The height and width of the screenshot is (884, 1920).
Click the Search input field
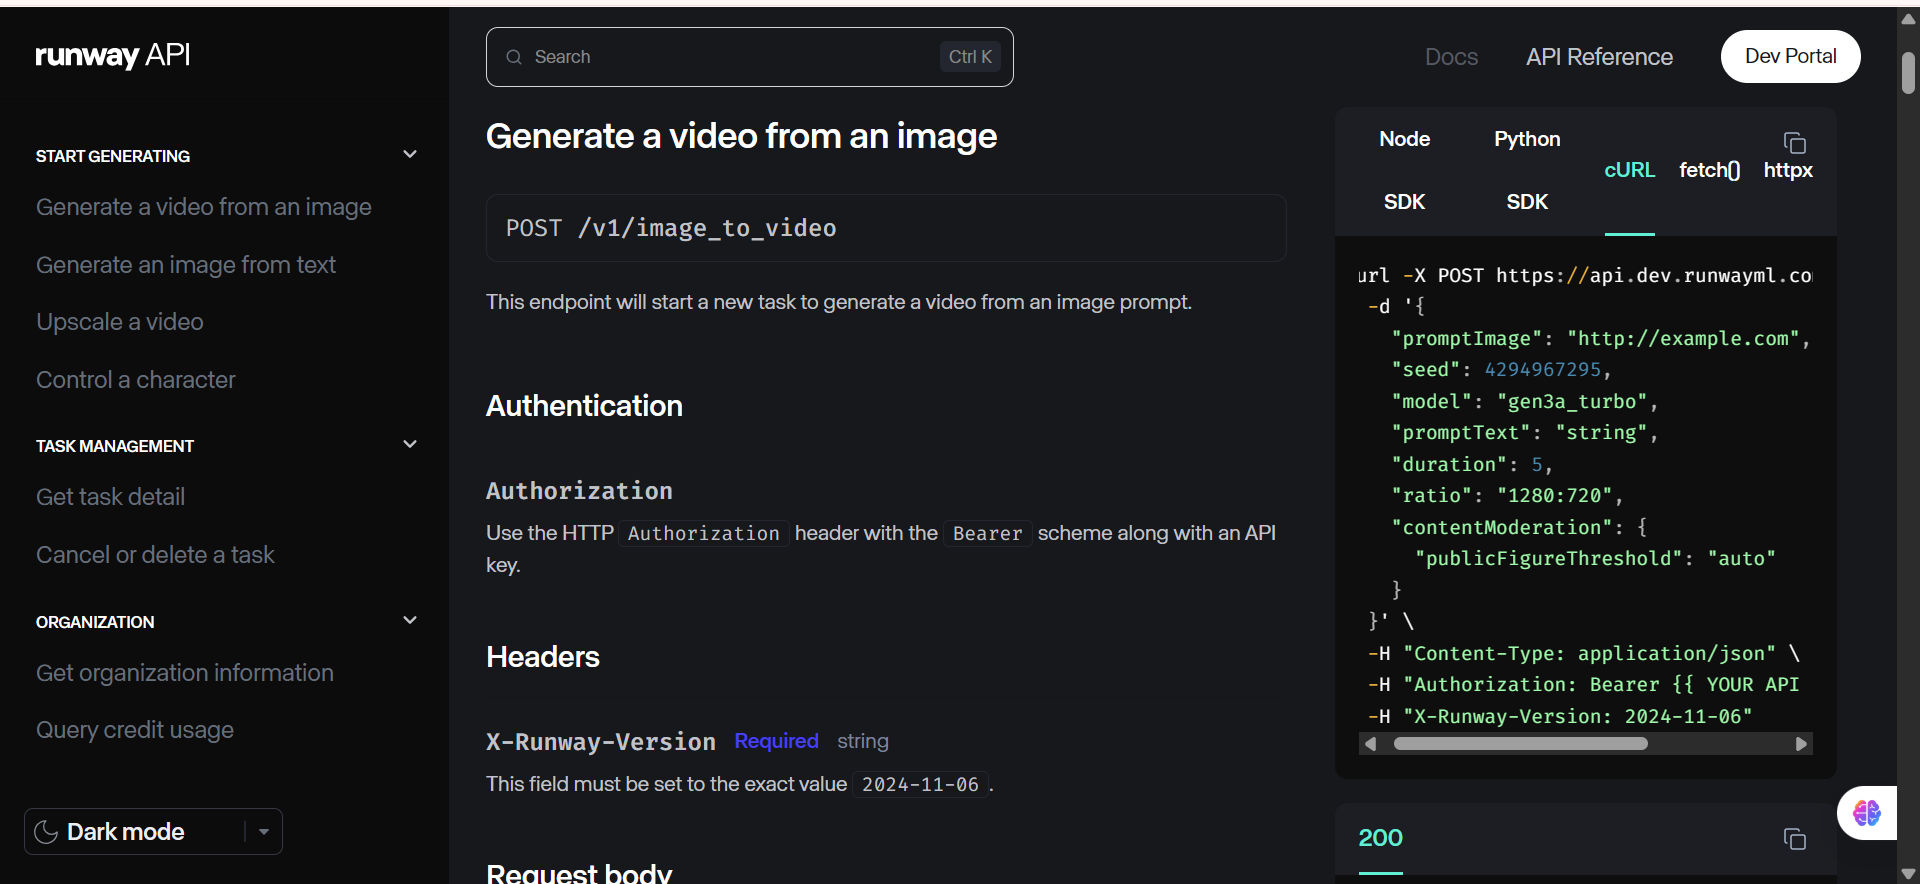(749, 57)
